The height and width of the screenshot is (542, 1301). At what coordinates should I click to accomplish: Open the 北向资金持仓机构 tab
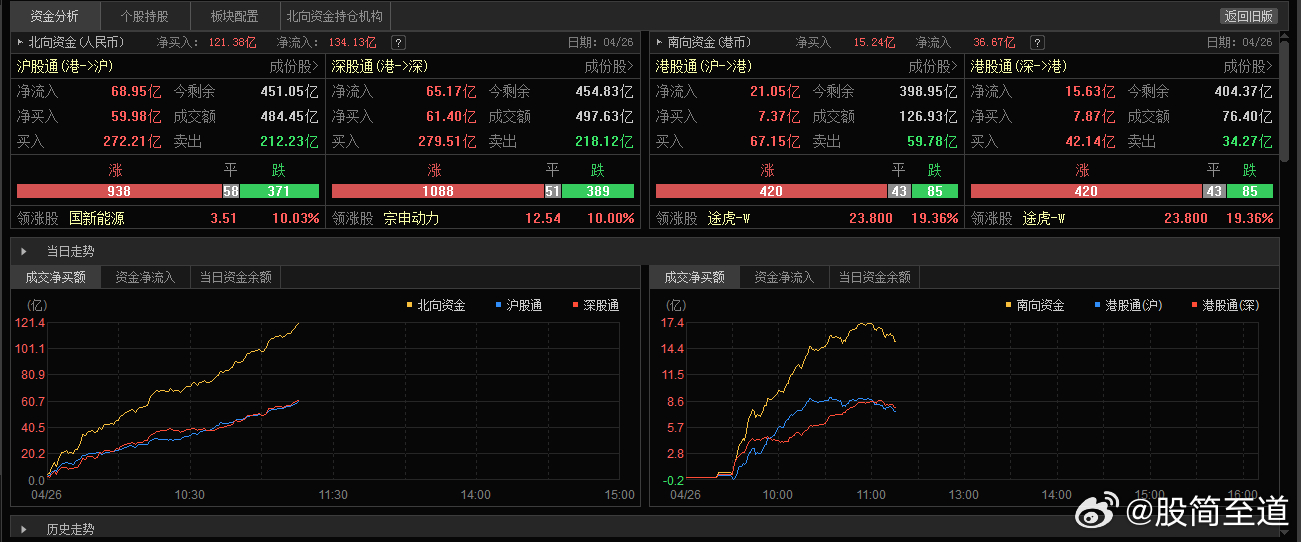tap(334, 16)
